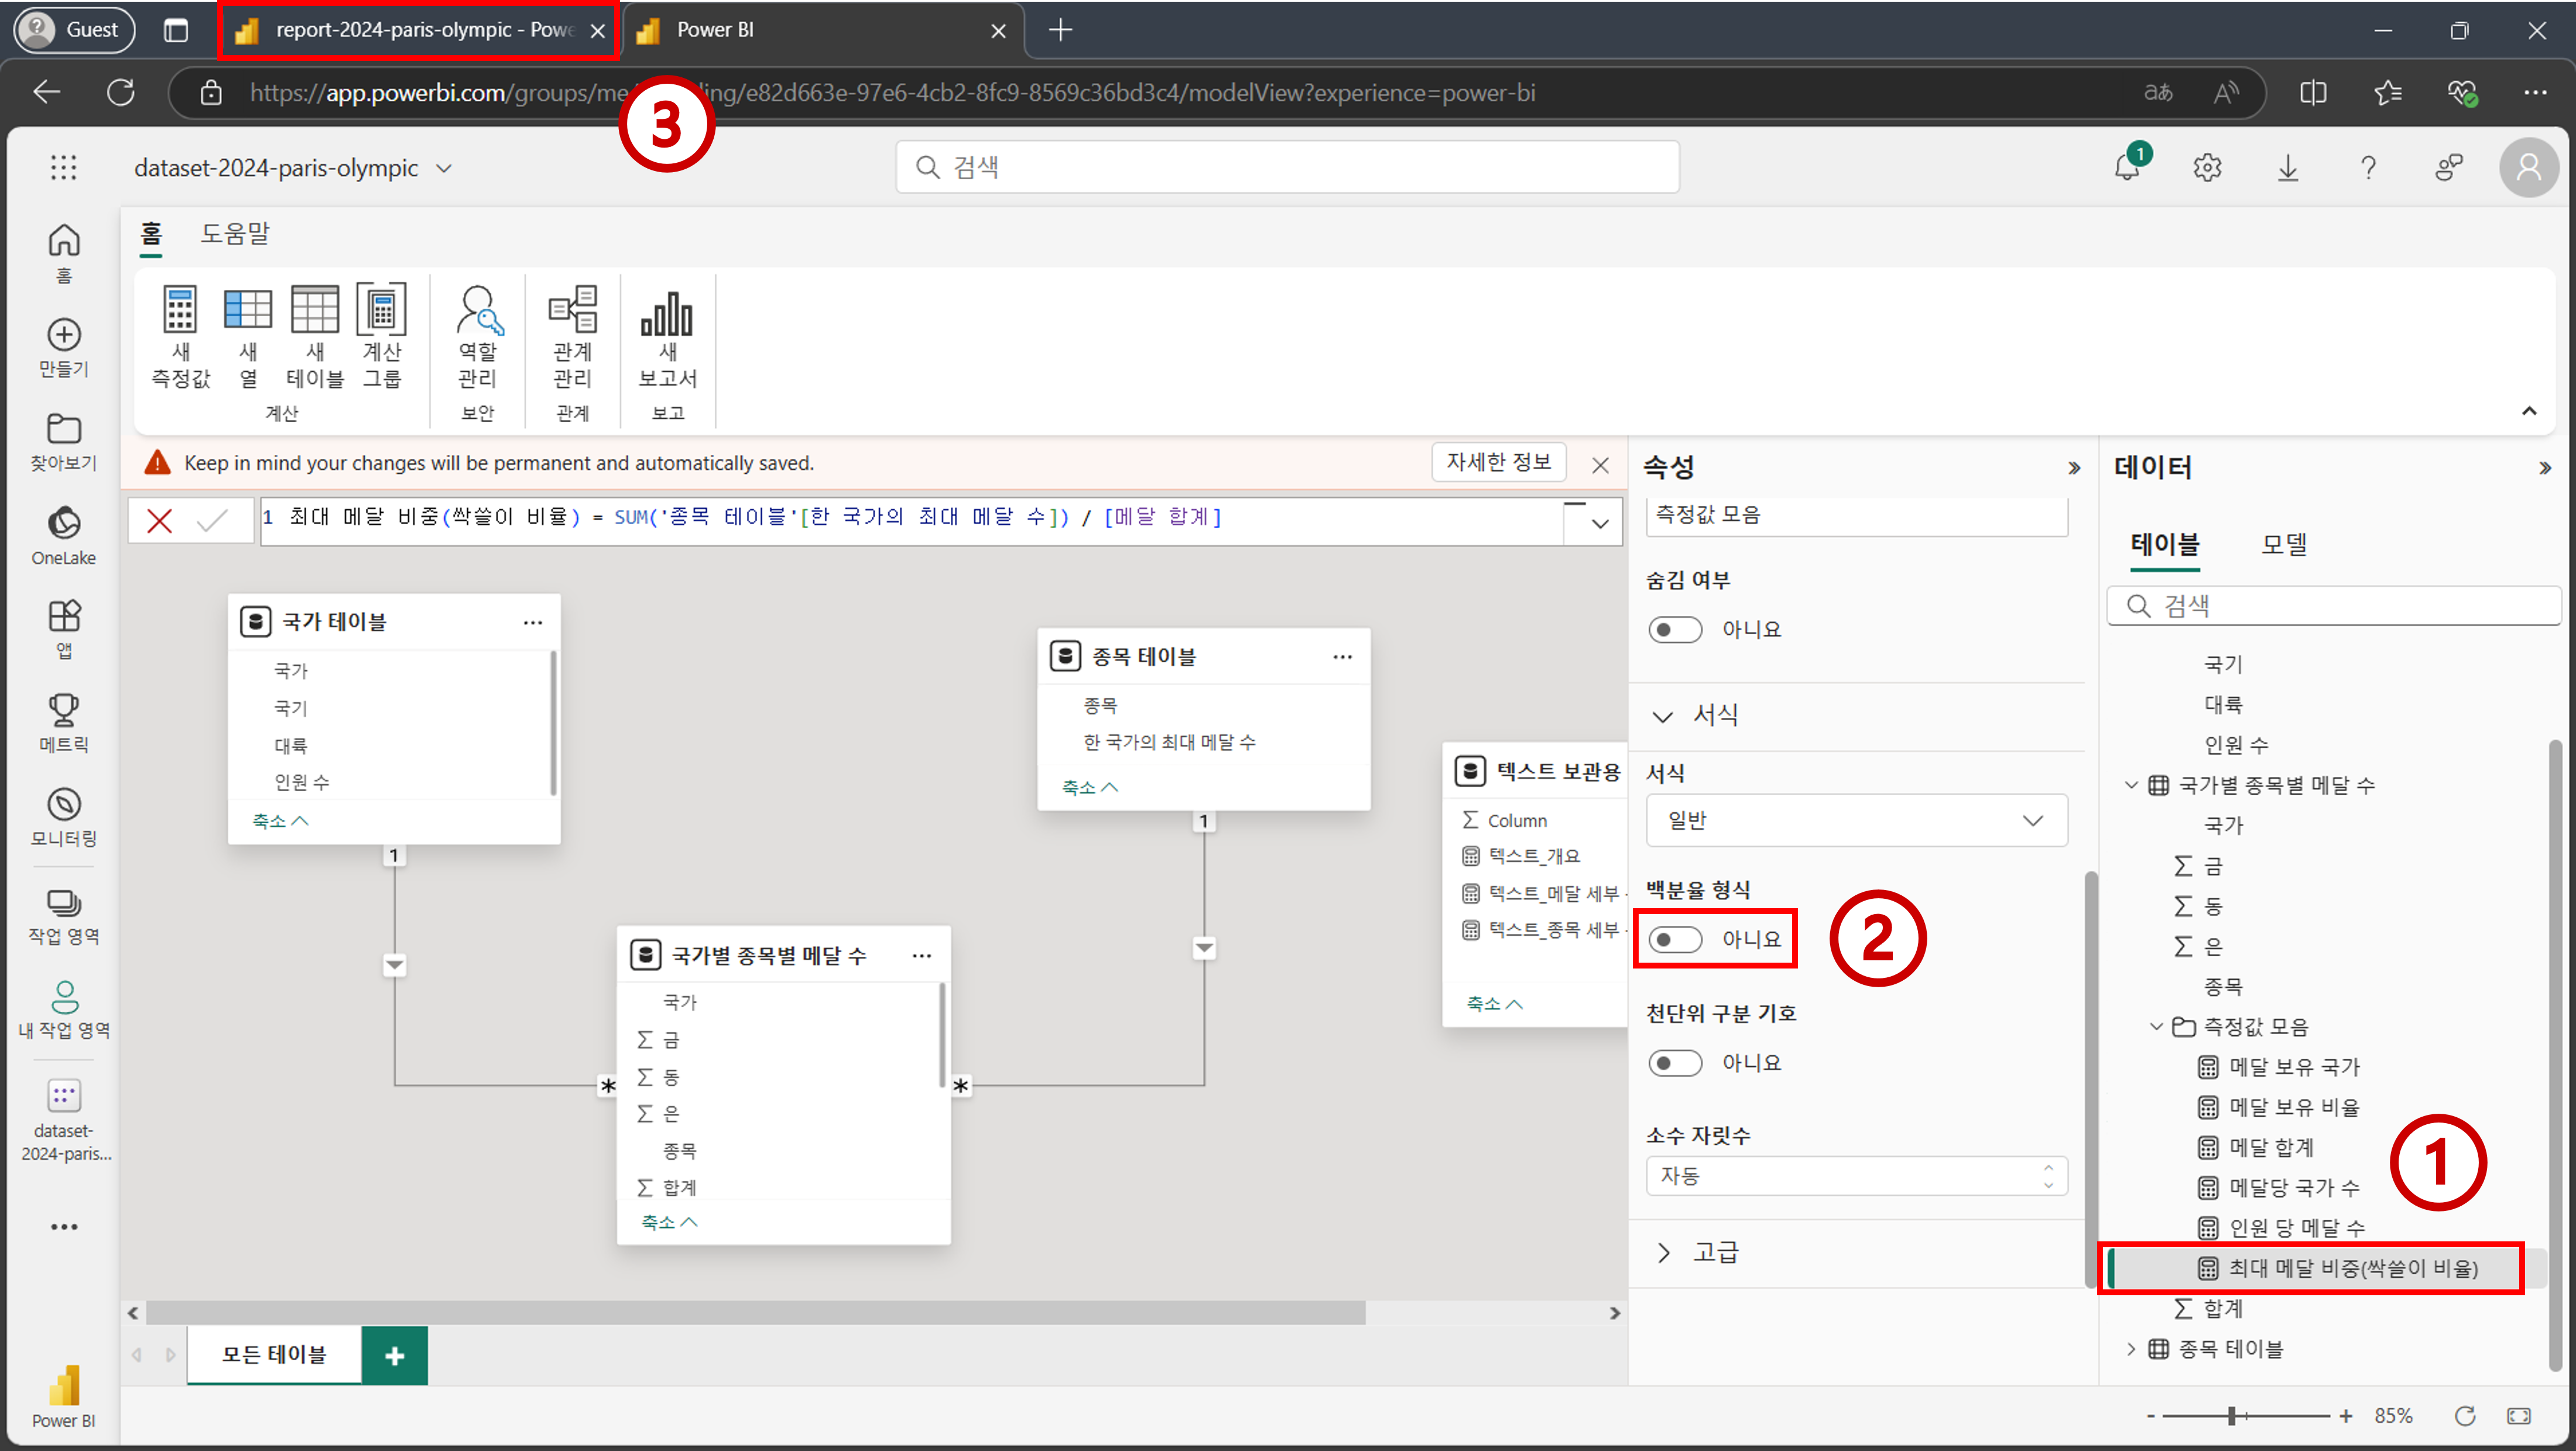Open the app launcher grid icon

64,167
